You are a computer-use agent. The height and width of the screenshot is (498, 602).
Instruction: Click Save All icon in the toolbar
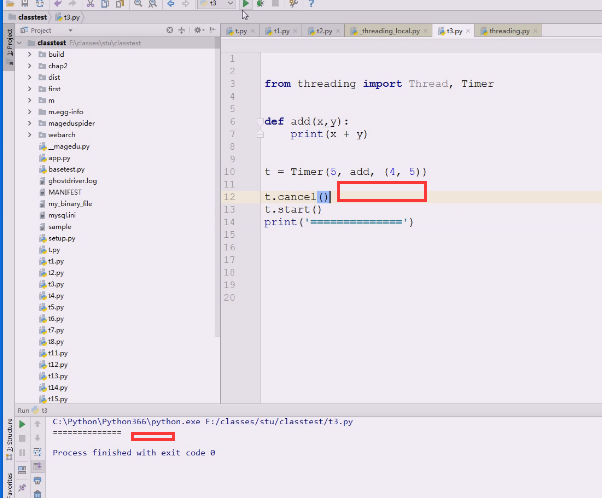pyautogui.click(x=25, y=4)
